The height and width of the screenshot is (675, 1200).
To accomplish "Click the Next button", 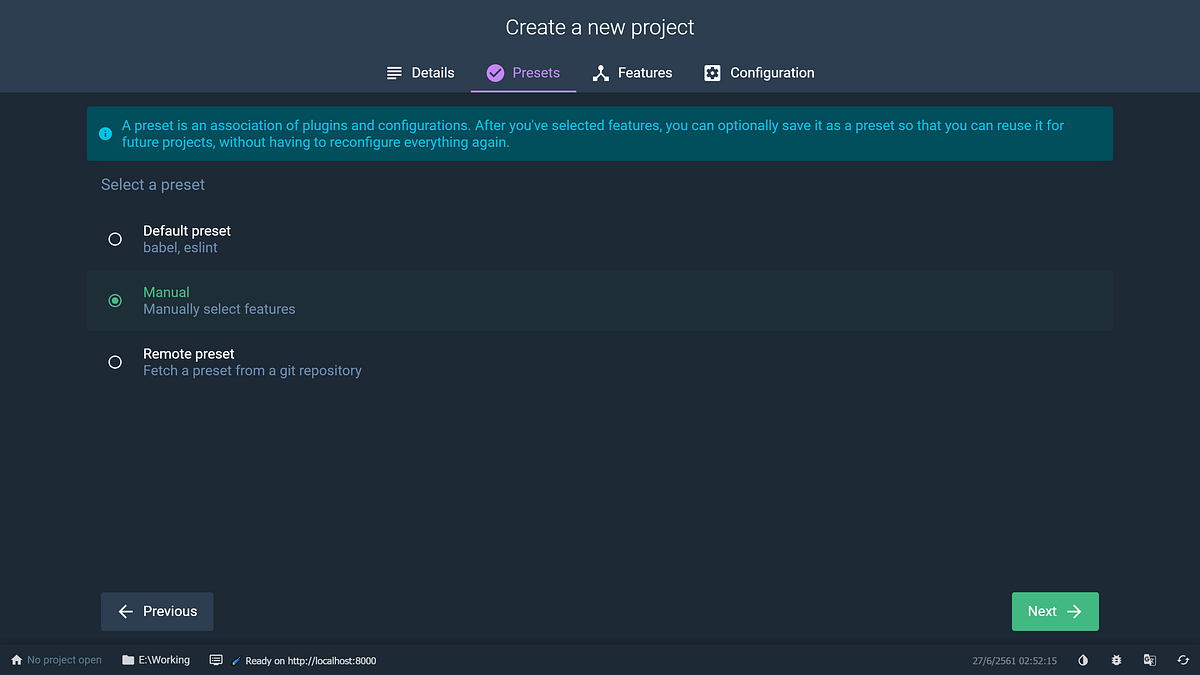I will point(1055,611).
